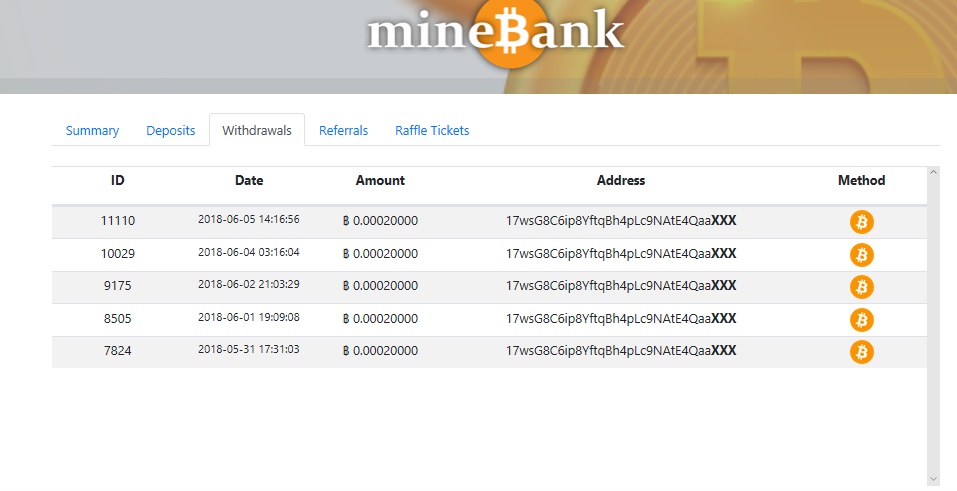The height and width of the screenshot is (491, 957).
Task: Click the wallet address in row 7824
Action: 621,350
